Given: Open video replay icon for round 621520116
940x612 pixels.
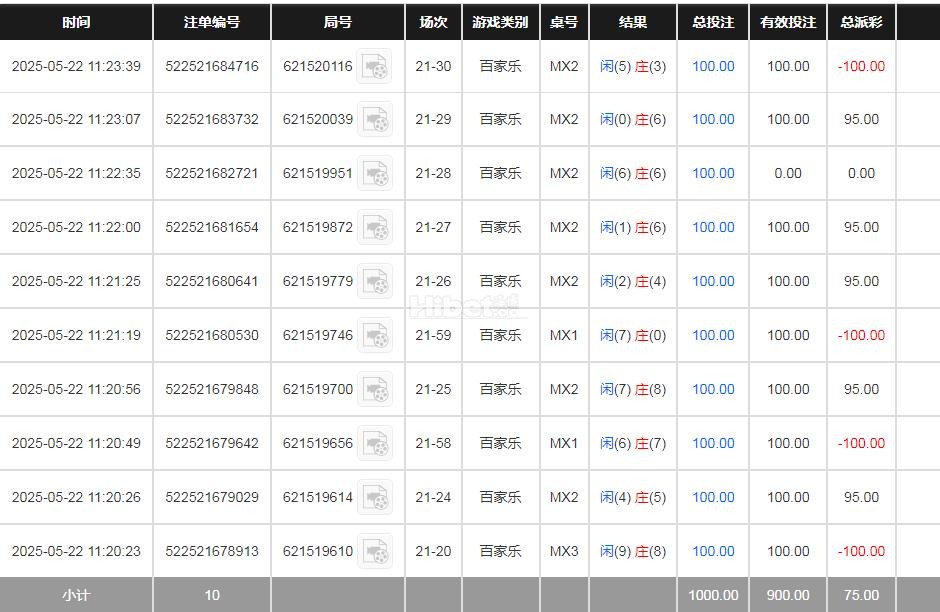Looking at the screenshot, I should [375, 67].
